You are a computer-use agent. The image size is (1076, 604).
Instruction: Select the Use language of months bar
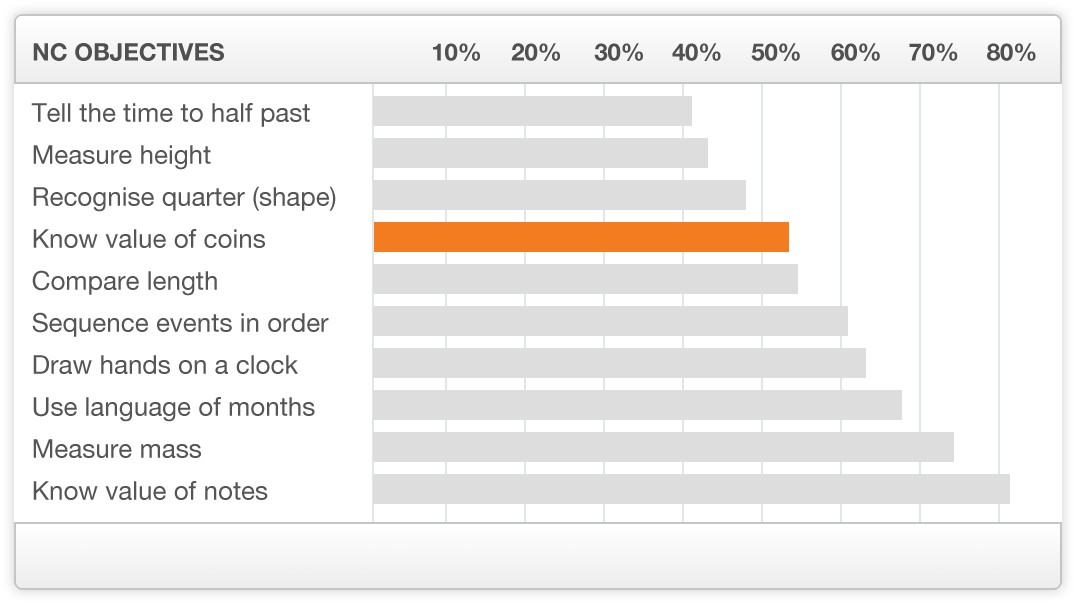[x=638, y=404]
